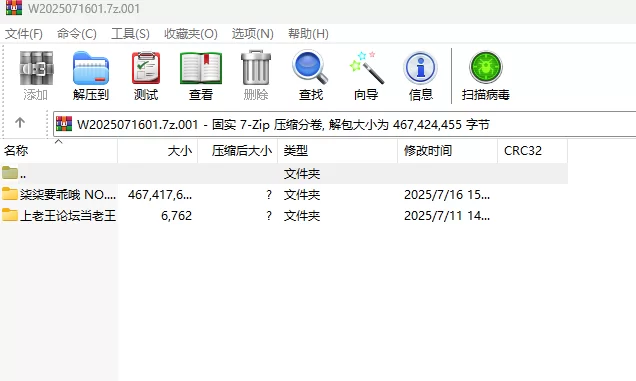Select the parent '..' folder icon
The width and height of the screenshot is (636, 381).
10,173
